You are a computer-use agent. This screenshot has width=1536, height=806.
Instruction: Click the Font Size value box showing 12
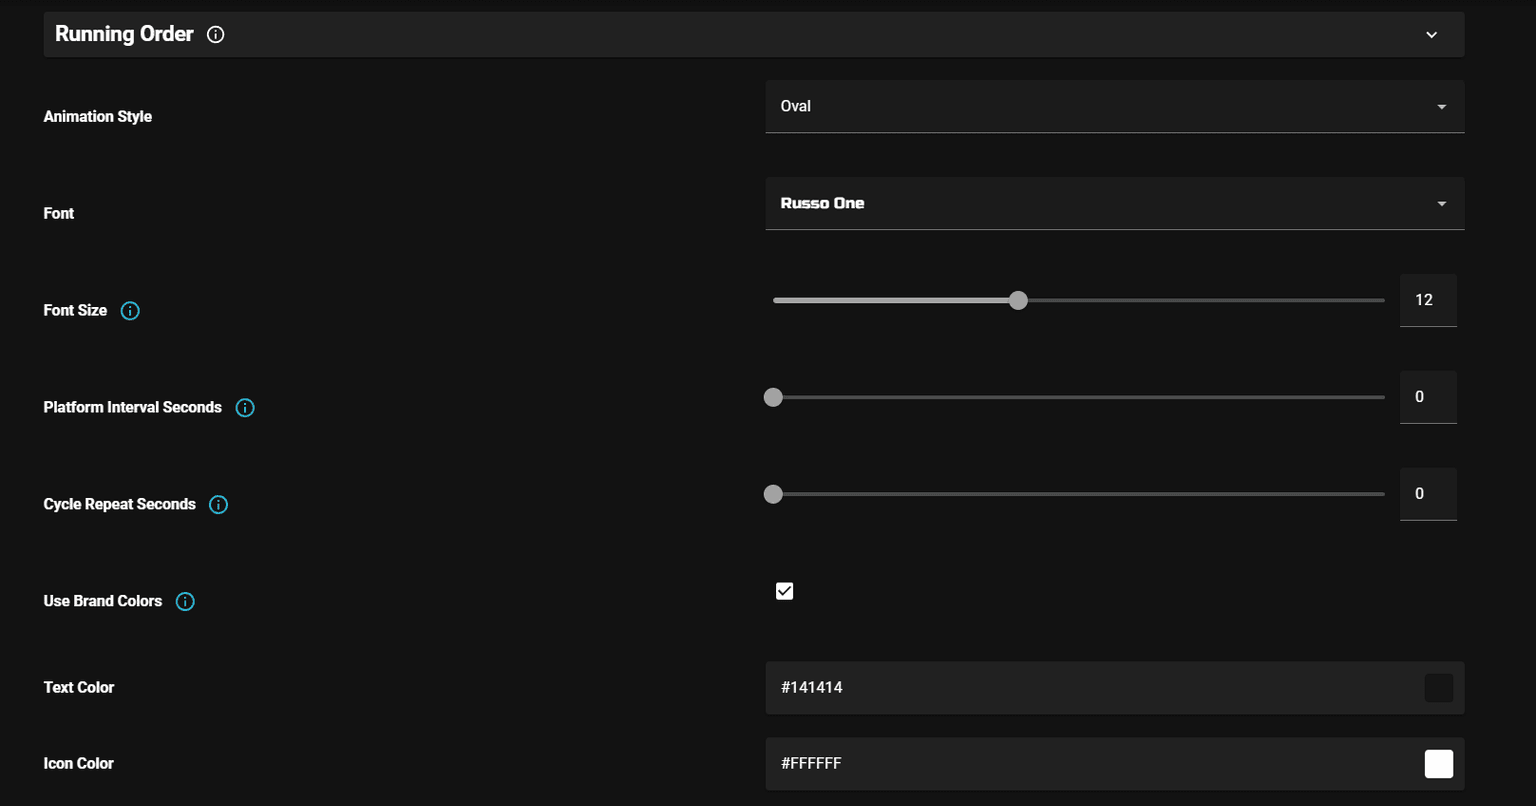(x=1427, y=300)
